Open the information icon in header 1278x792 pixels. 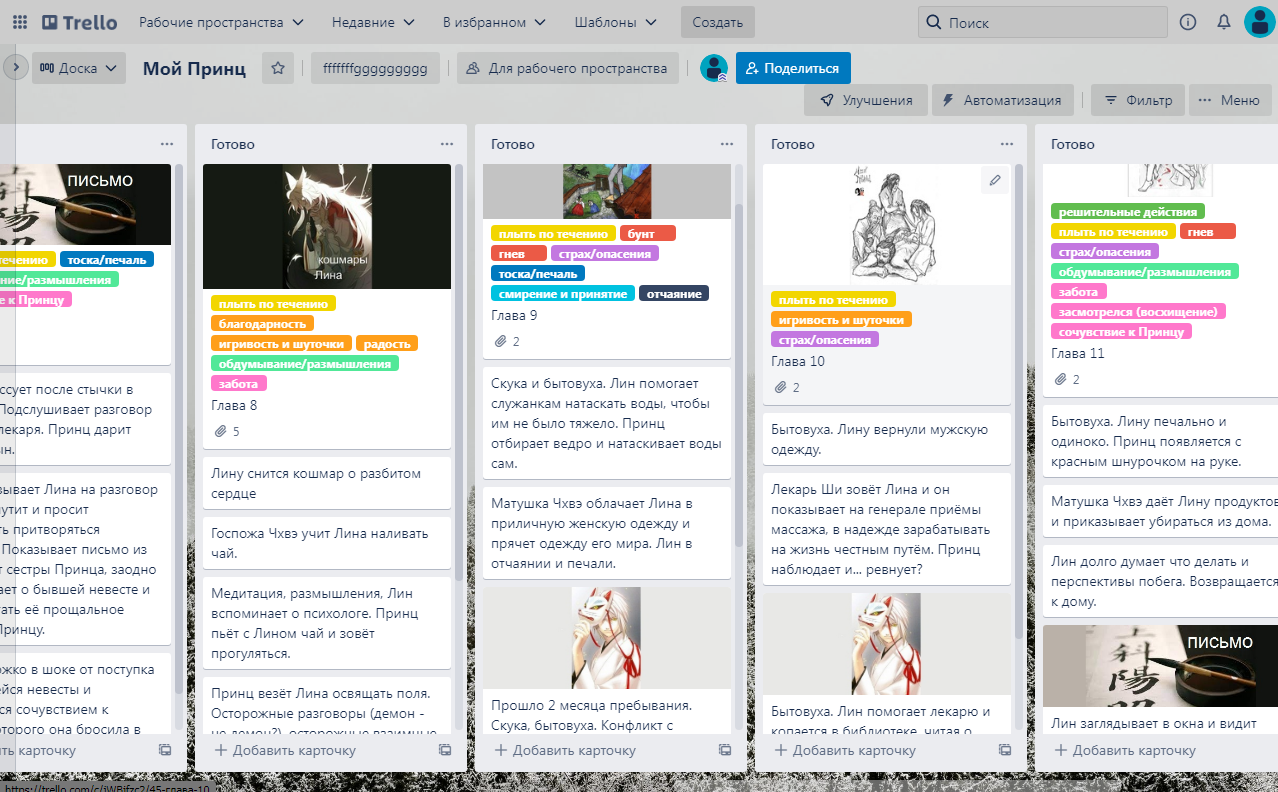[x=1188, y=22]
